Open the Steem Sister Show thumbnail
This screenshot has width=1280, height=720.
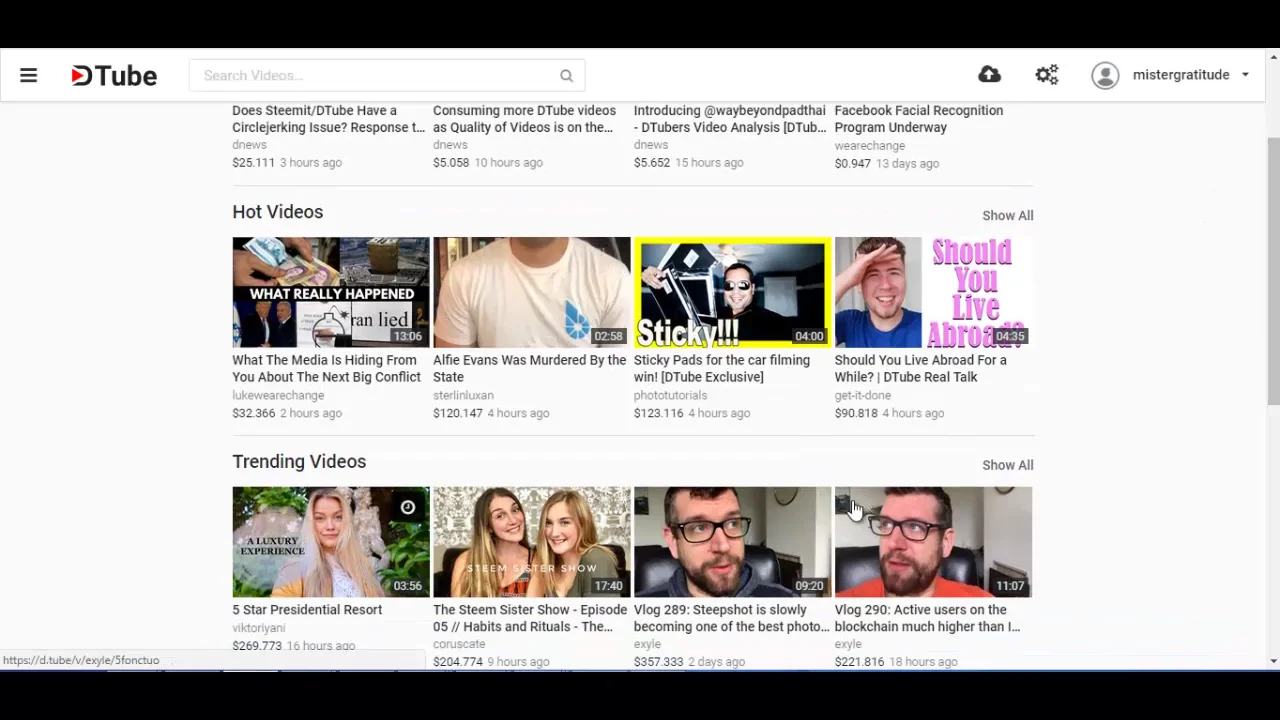point(531,542)
